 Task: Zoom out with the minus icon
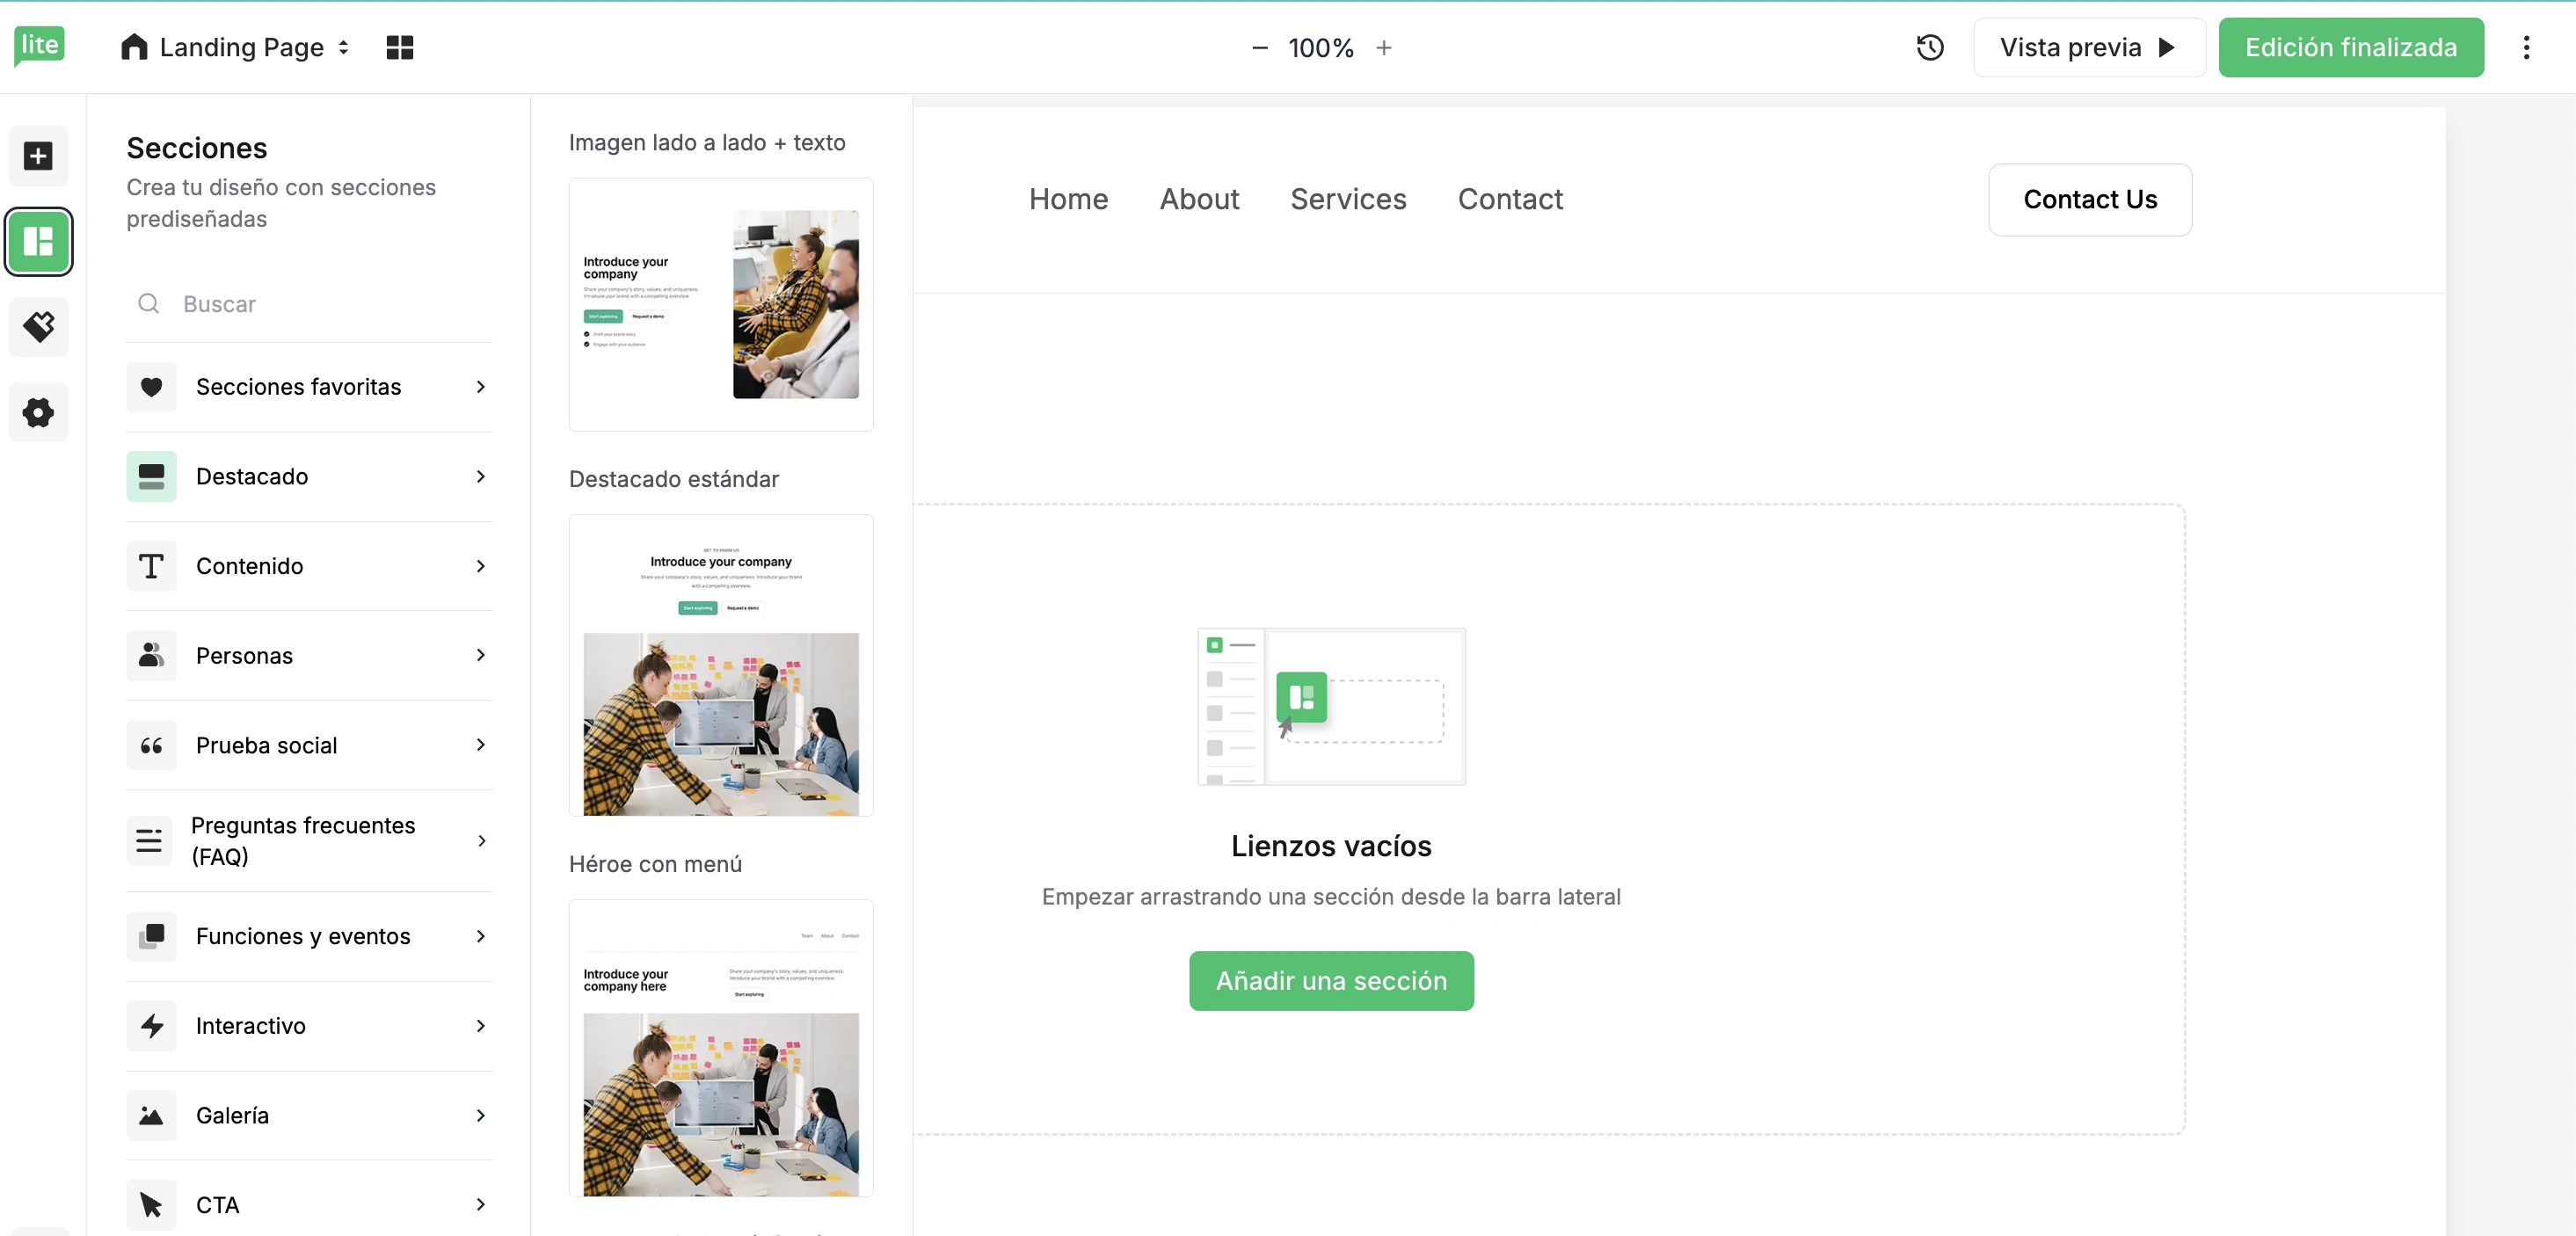(x=1259, y=47)
